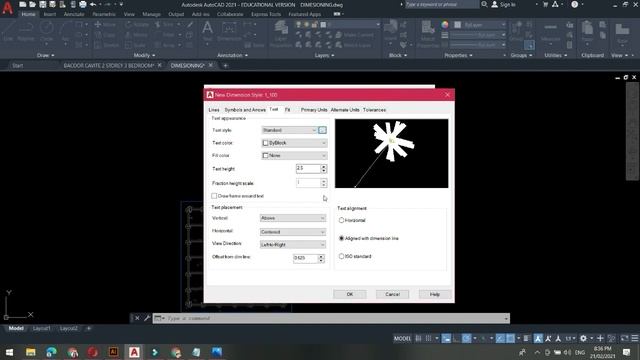Open workspace switching gear icon
640x360 pixels.
click(x=583, y=338)
